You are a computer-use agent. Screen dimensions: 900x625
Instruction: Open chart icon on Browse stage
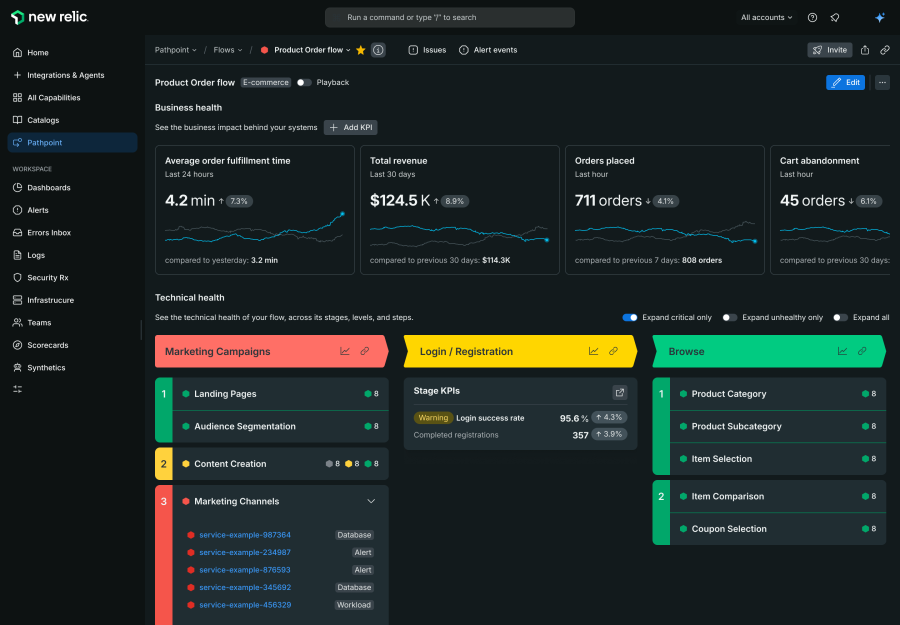tap(842, 351)
